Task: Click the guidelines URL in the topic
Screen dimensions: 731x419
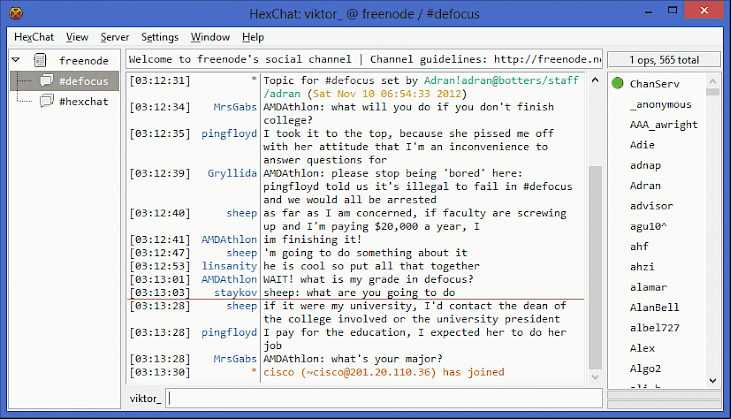Action: pyautogui.click(x=548, y=59)
